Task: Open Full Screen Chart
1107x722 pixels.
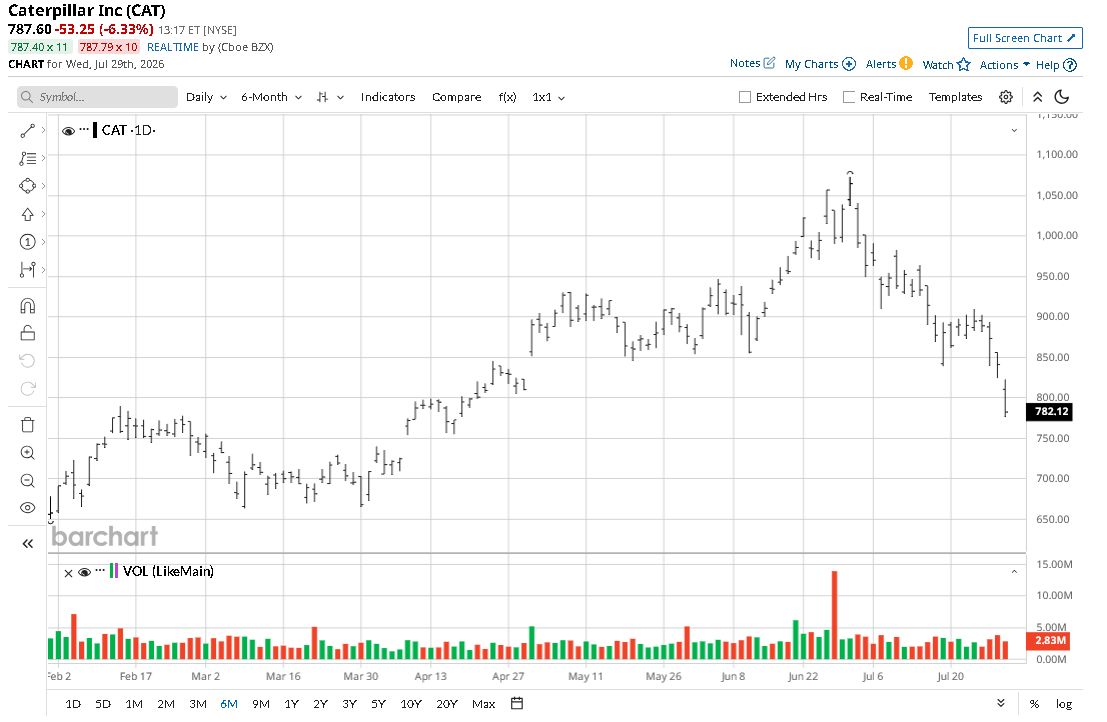Action: [x=1024, y=38]
